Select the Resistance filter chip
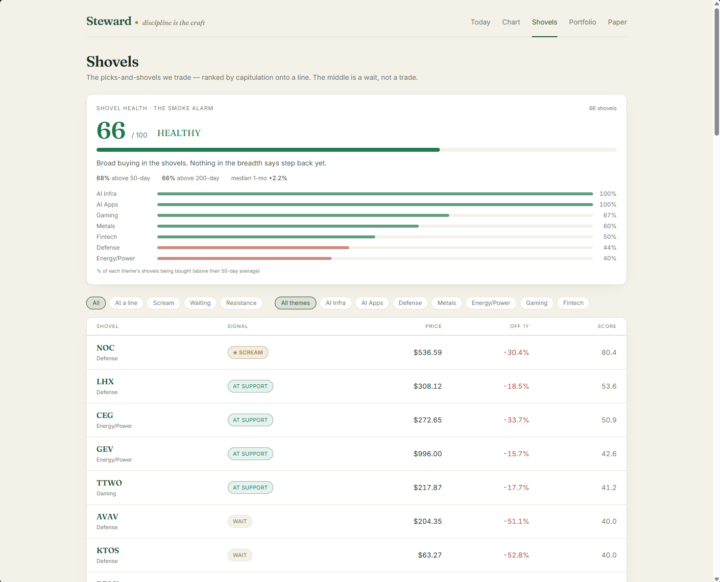 click(241, 303)
